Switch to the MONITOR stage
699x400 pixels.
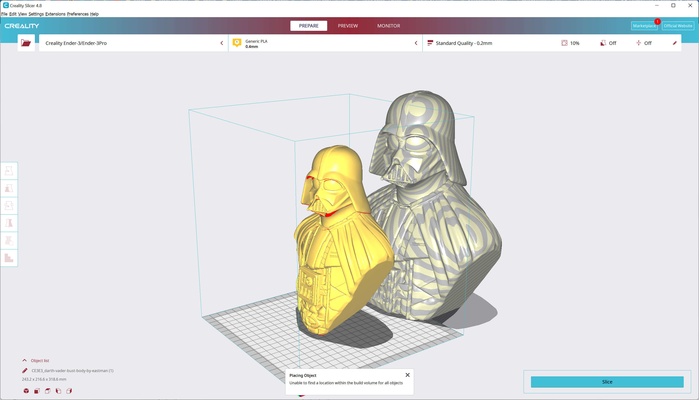389,26
